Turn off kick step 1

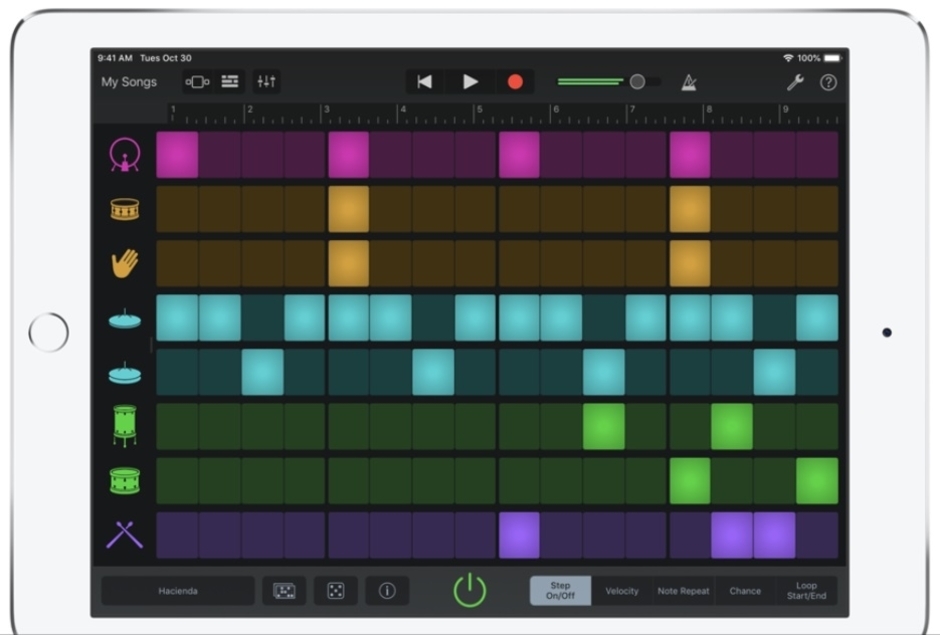(x=177, y=155)
